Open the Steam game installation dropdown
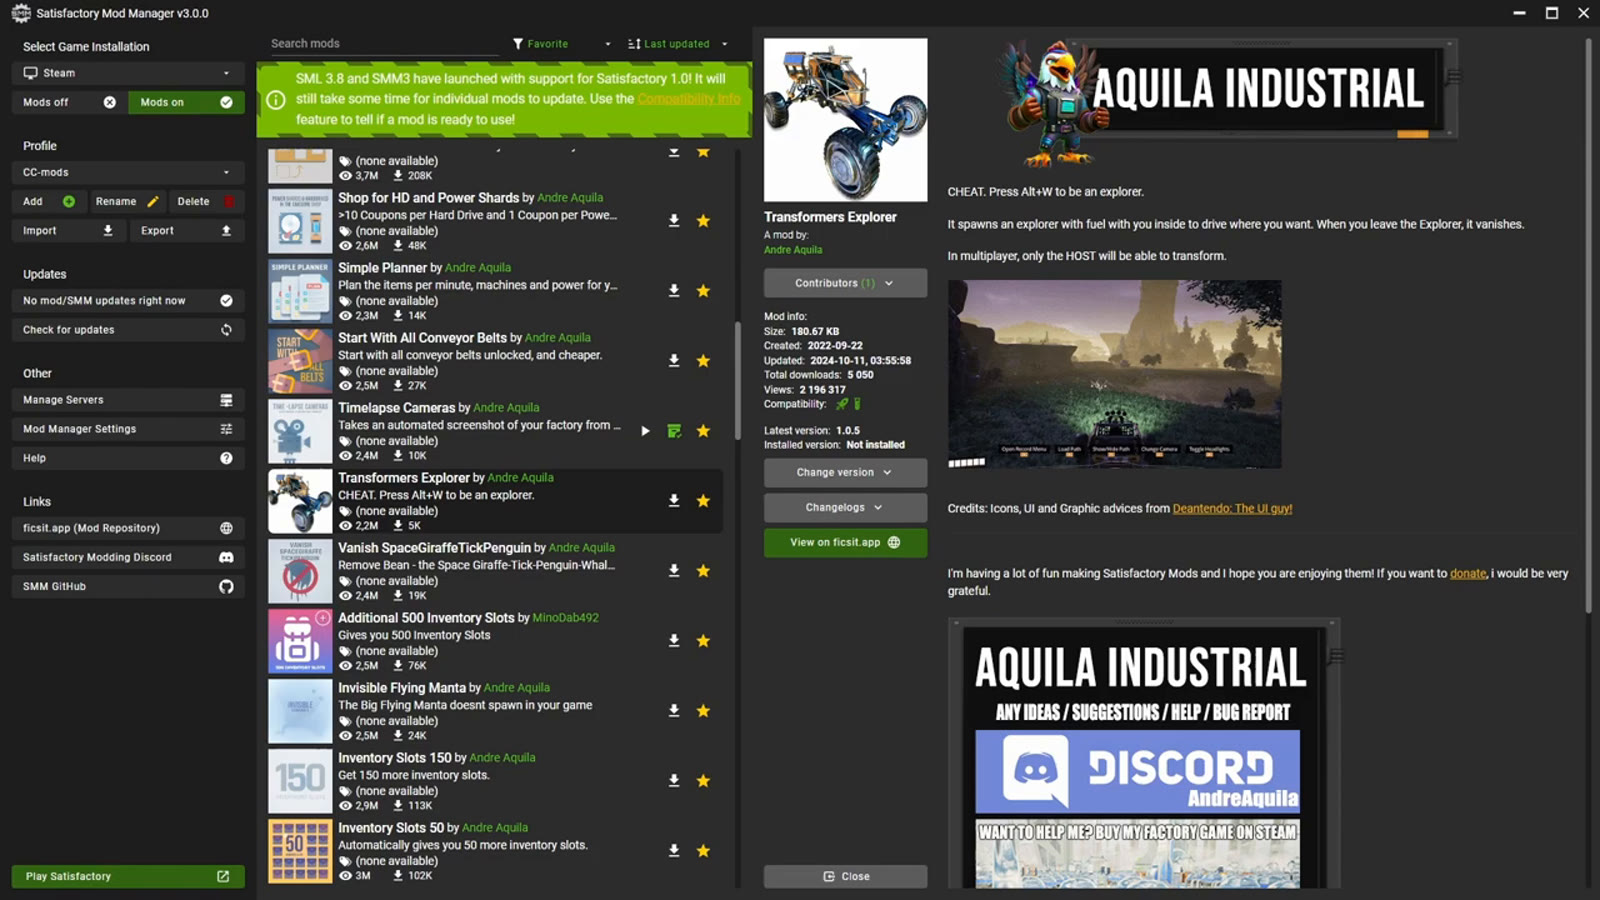 128,73
